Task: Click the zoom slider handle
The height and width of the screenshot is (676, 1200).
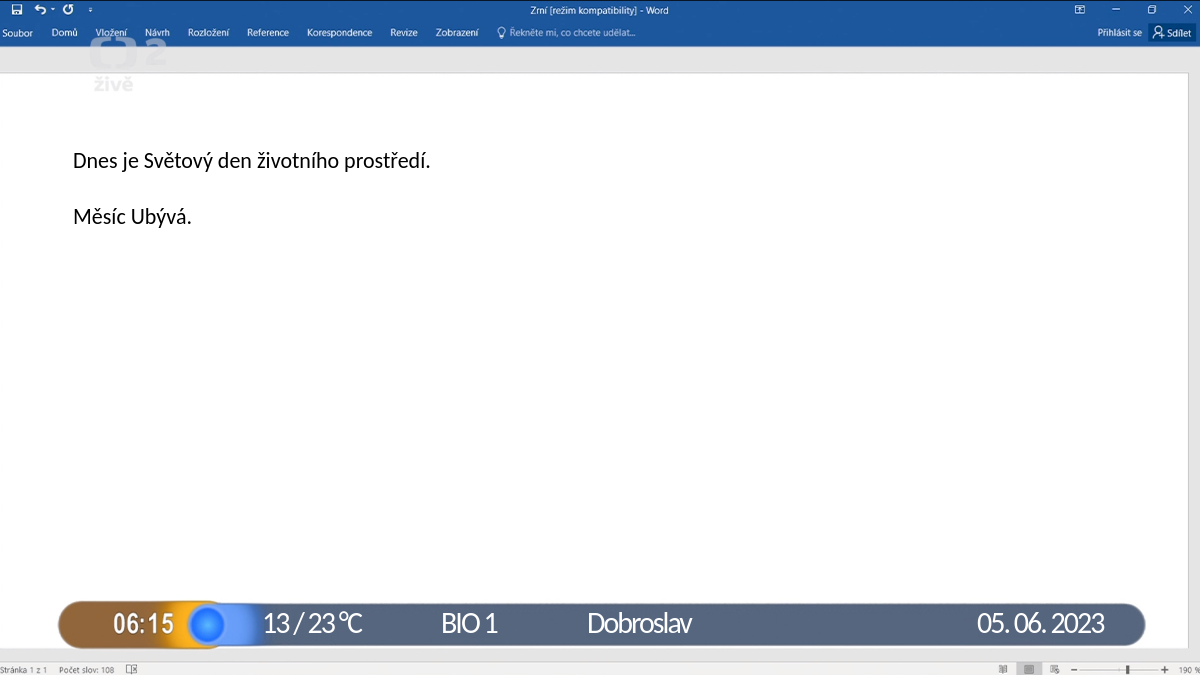Action: [x=1127, y=669]
